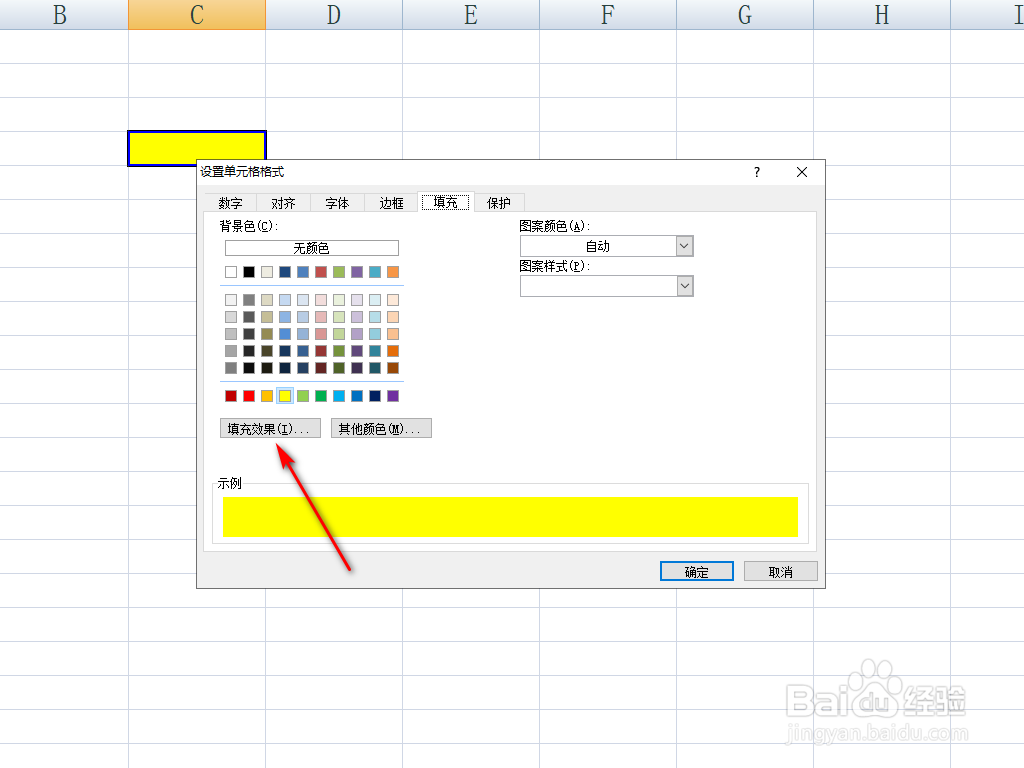This screenshot has height=768, width=1024.
Task: Open the 边框 tab
Action: [392, 203]
